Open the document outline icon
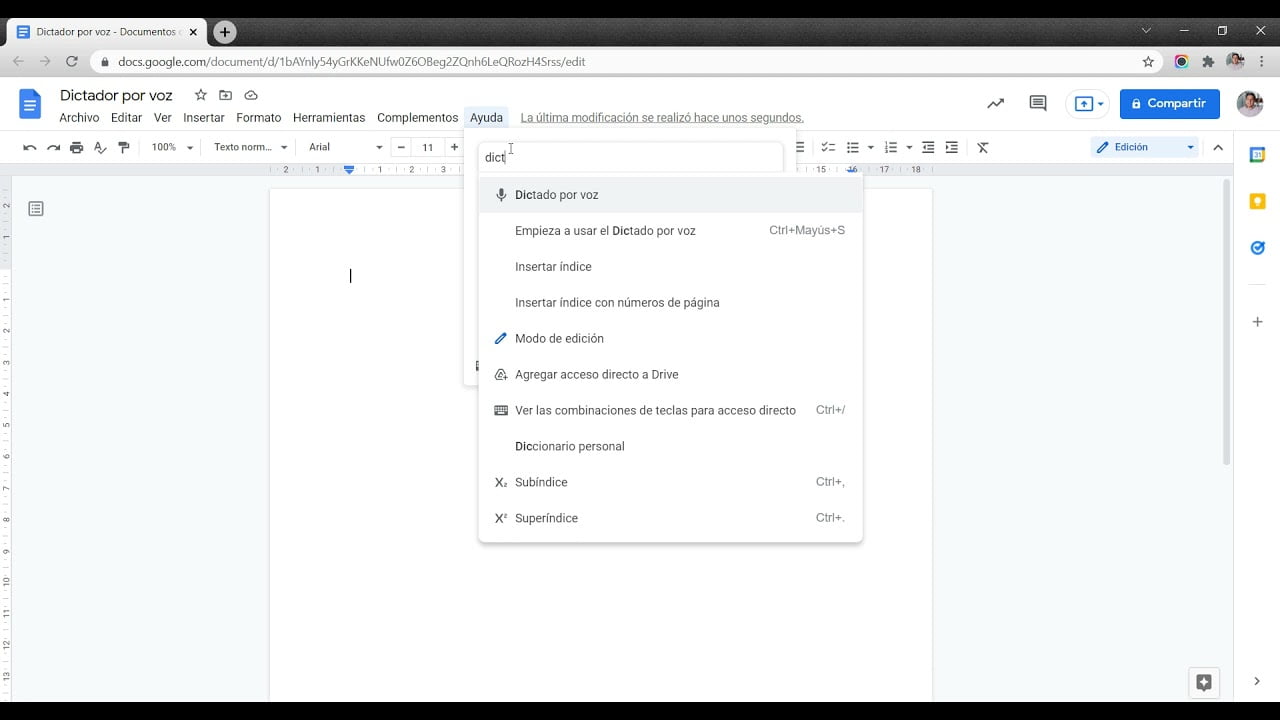Screen dimensions: 1280x720 point(36,209)
